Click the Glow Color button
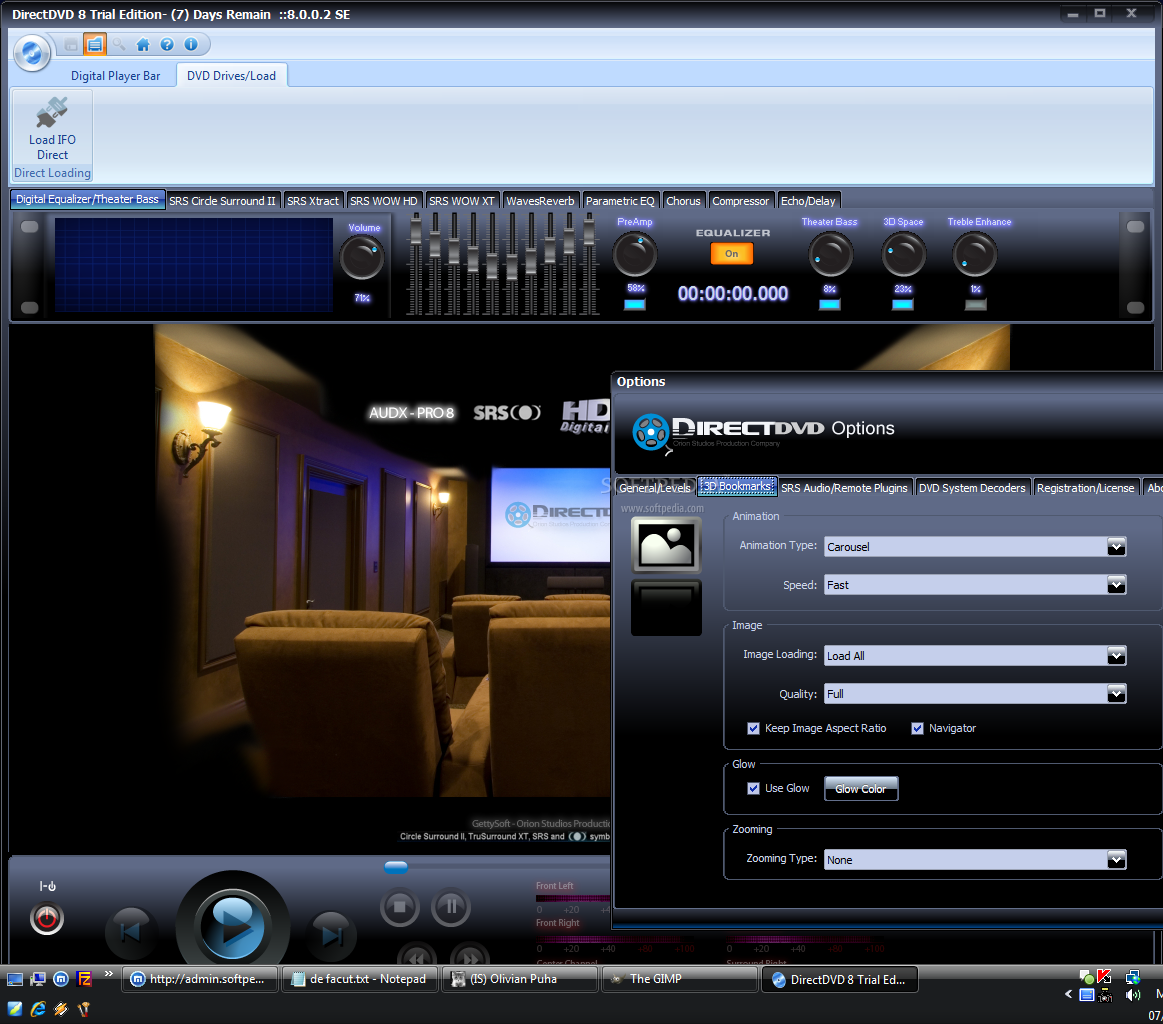The width and height of the screenshot is (1163, 1024). tap(860, 789)
